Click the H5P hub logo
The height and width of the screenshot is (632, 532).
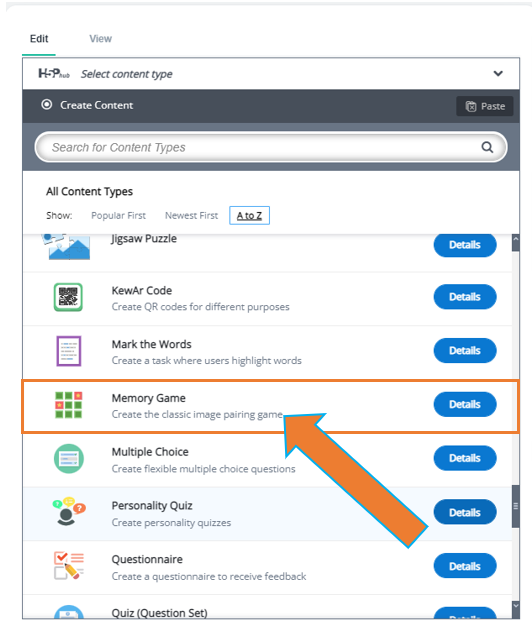point(54,74)
